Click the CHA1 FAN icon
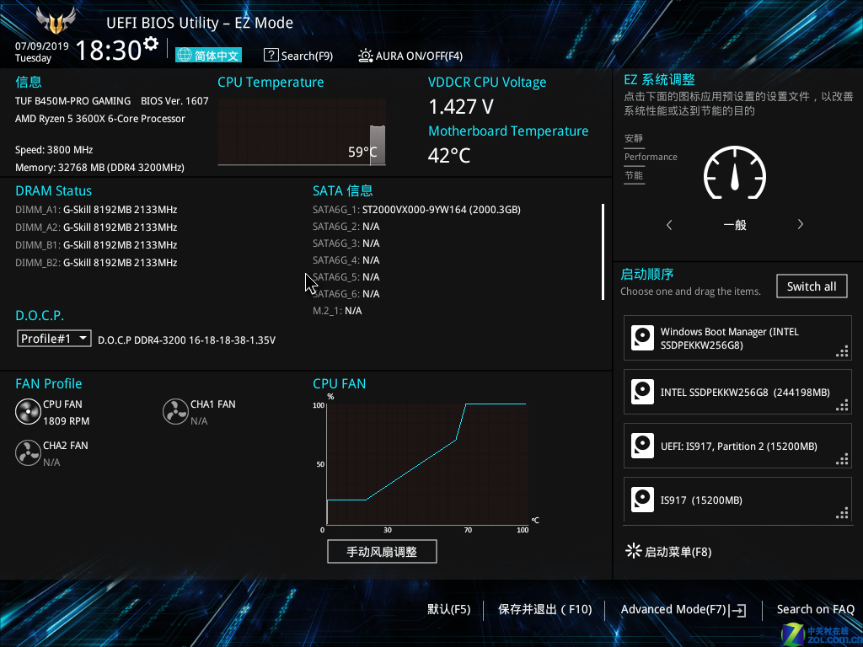863x647 pixels. (x=176, y=412)
